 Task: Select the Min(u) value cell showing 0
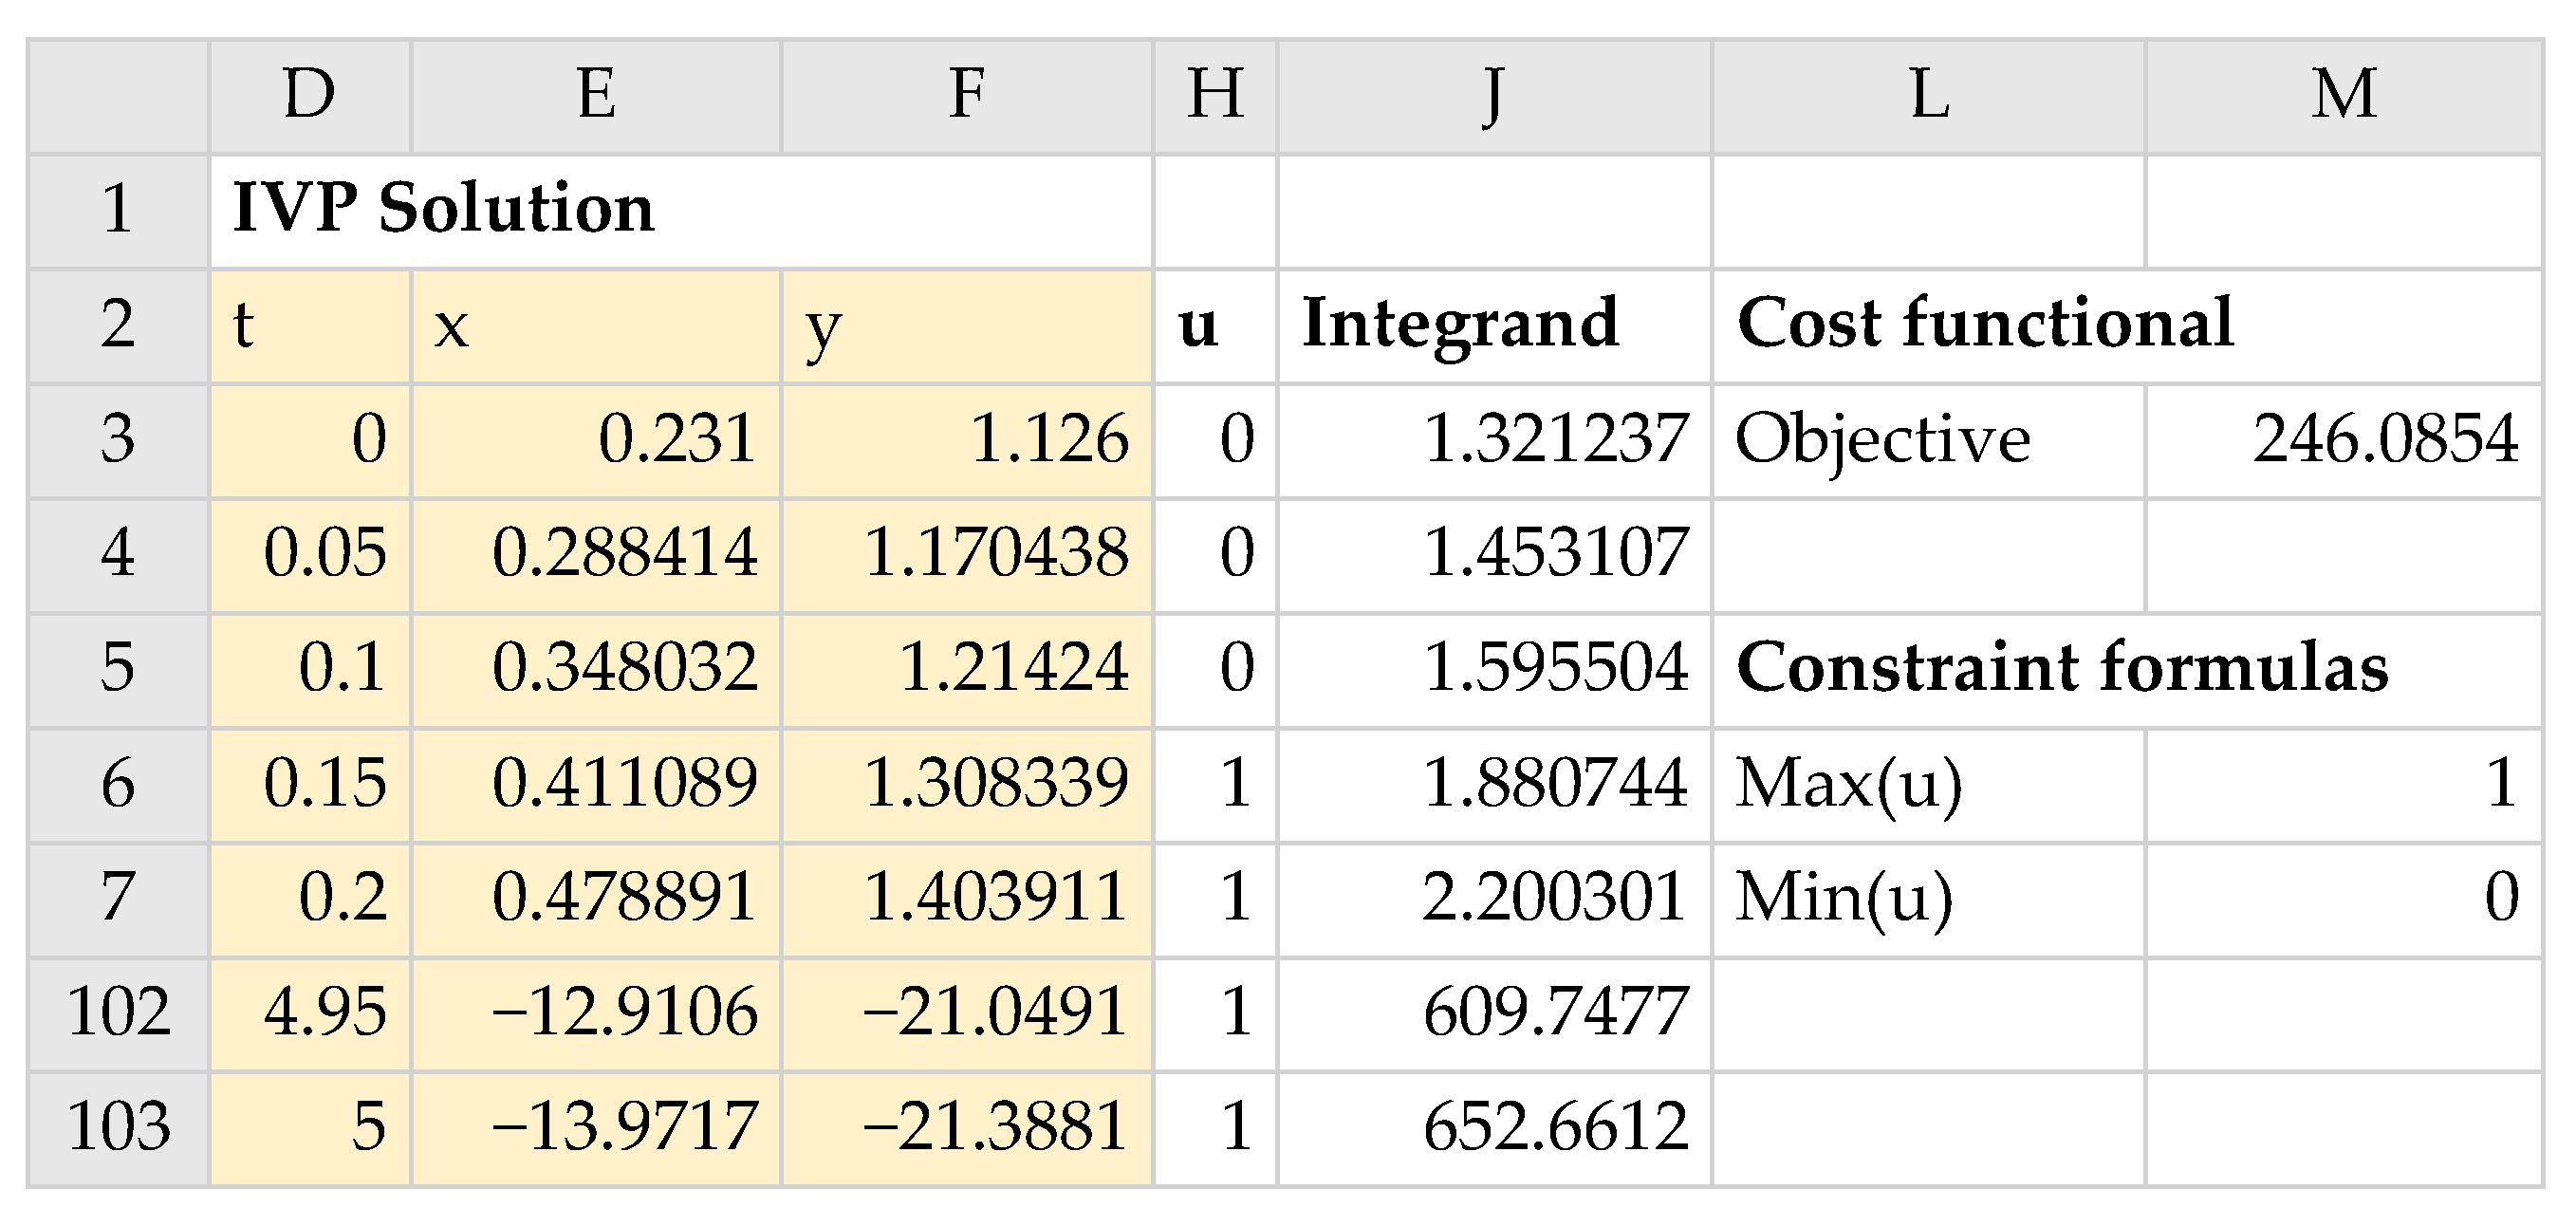coord(2343,897)
